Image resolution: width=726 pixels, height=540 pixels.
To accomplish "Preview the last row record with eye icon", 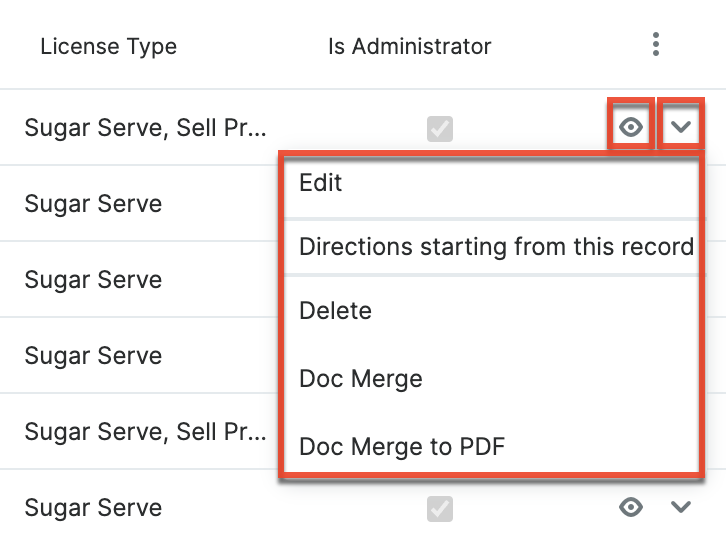I will pyautogui.click(x=631, y=507).
